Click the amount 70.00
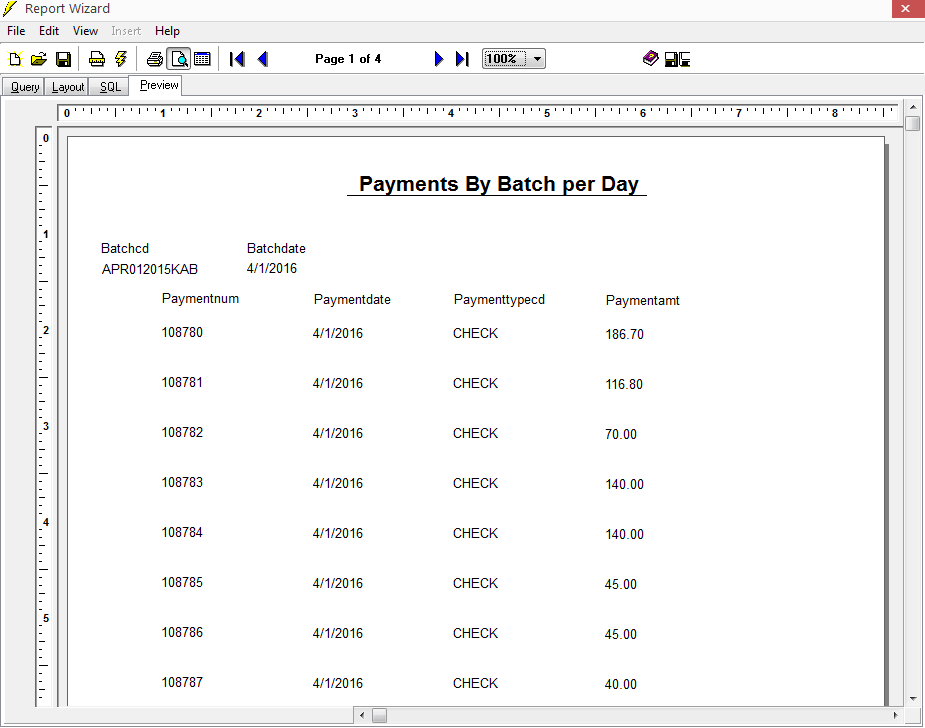This screenshot has width=925, height=728. (x=621, y=435)
